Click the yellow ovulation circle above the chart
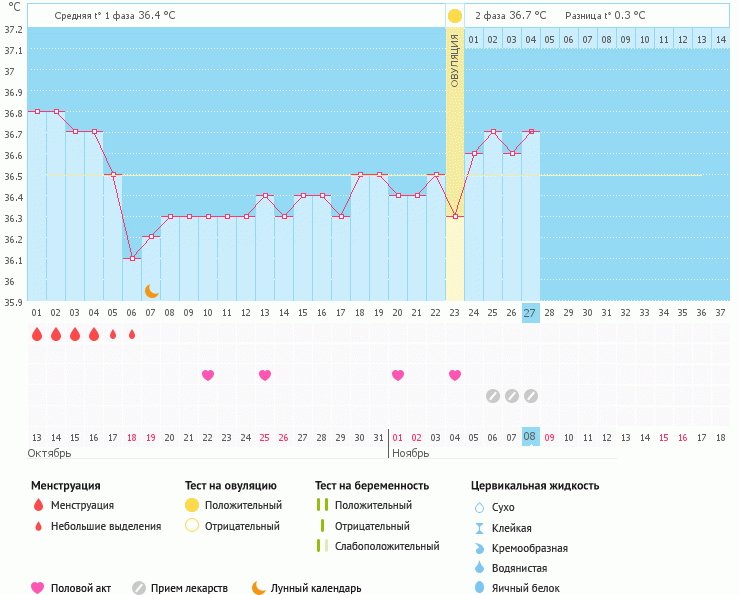Image resolution: width=739 pixels, height=595 pixels. tap(455, 16)
